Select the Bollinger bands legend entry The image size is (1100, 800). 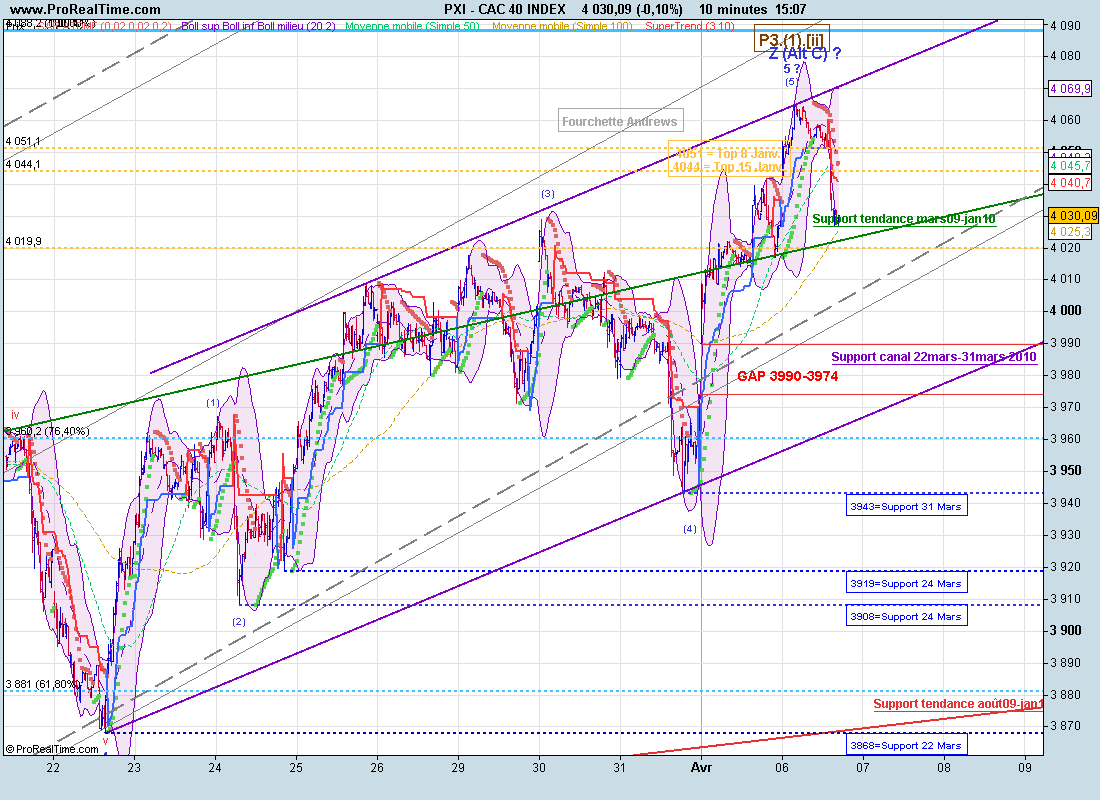(x=258, y=26)
